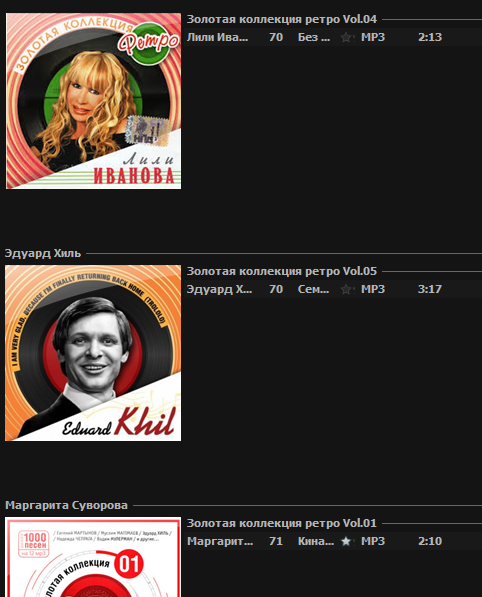Viewport: 482px width, 597px height.
Task: Click the rating star on Эдуард Хиль track
Action: click(346, 289)
